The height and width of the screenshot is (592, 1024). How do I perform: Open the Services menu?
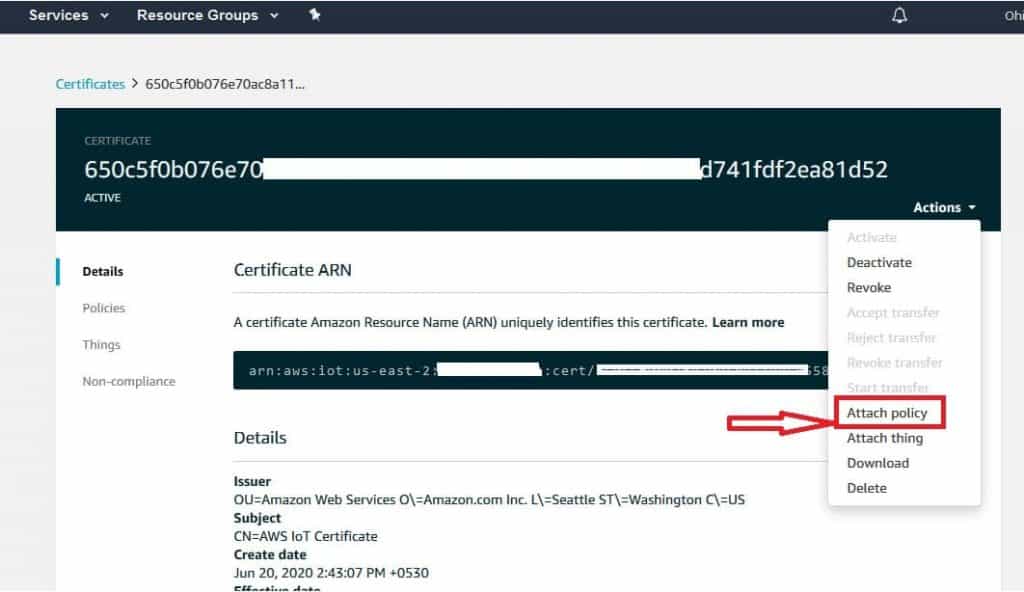(57, 15)
